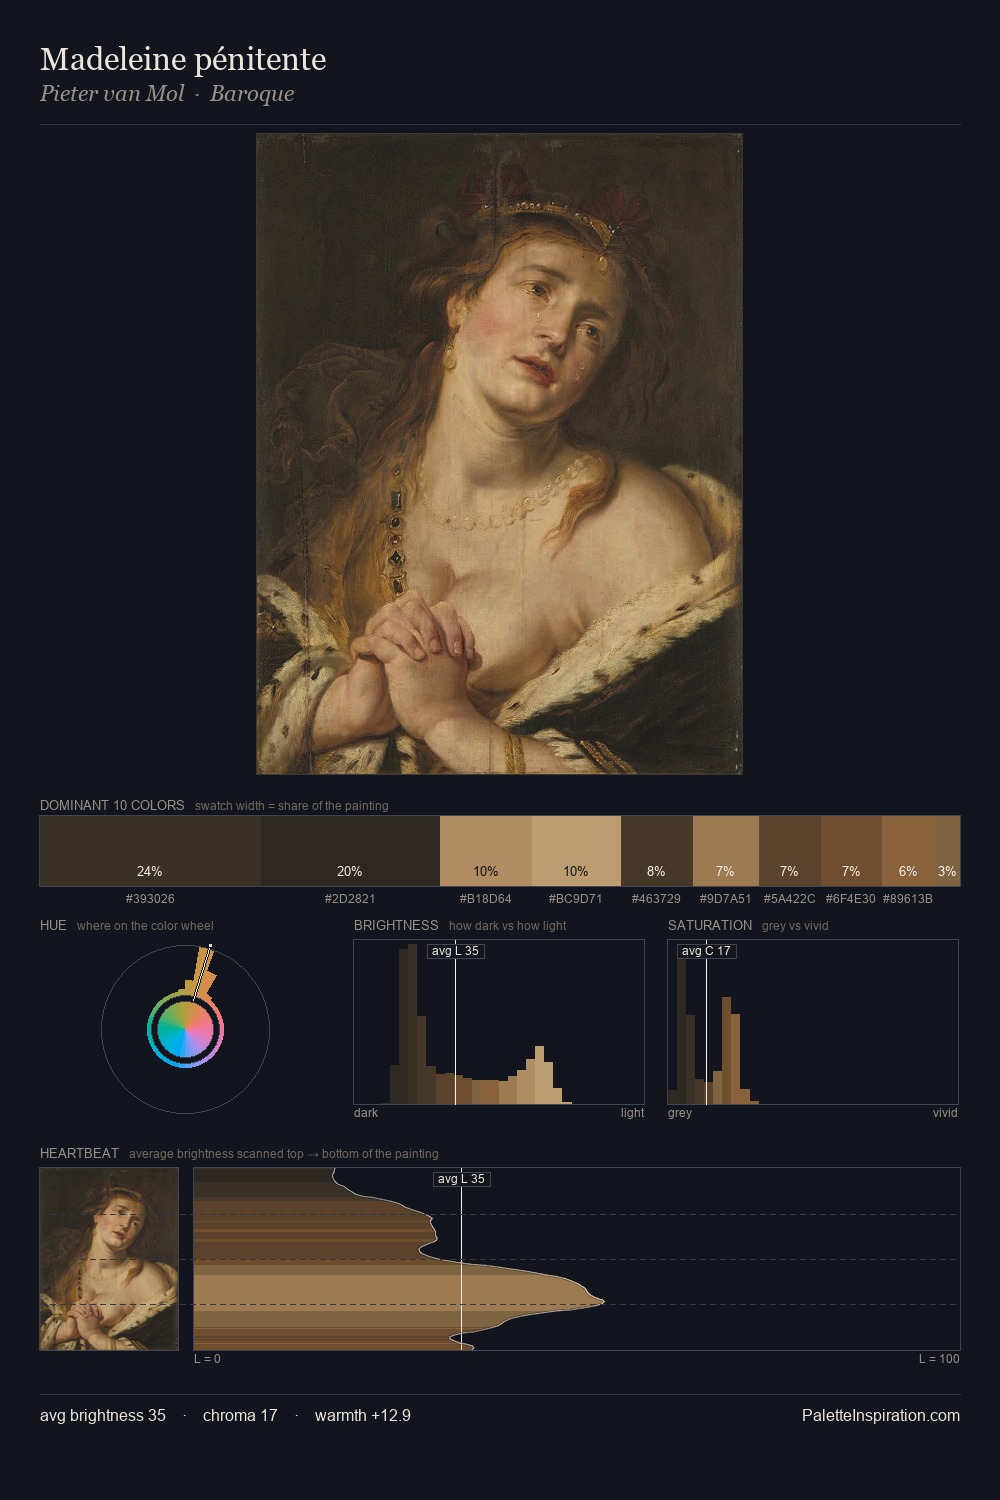The image size is (1000, 1500).
Task: Click the hex label #B18D64
Action: click(x=486, y=899)
